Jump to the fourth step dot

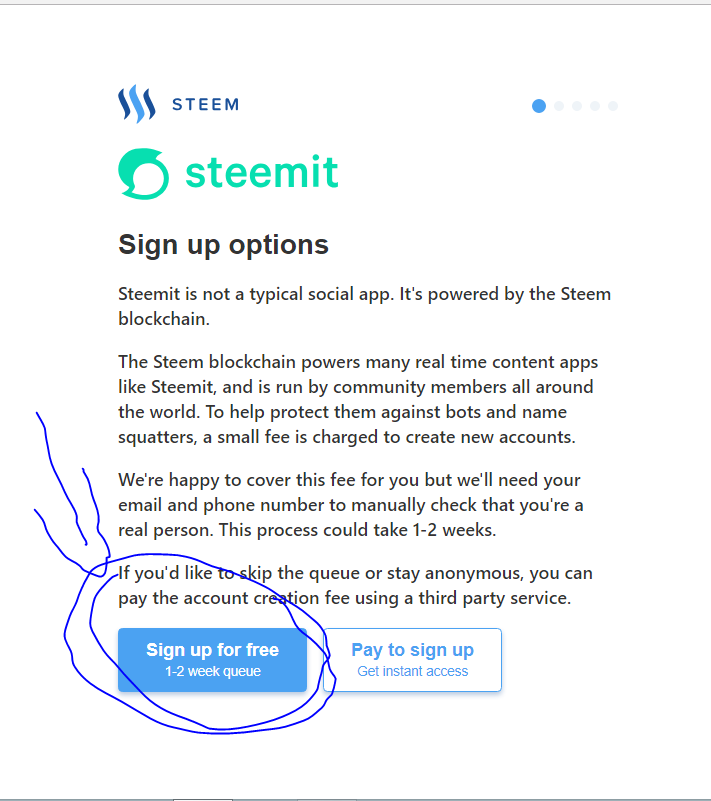595,105
